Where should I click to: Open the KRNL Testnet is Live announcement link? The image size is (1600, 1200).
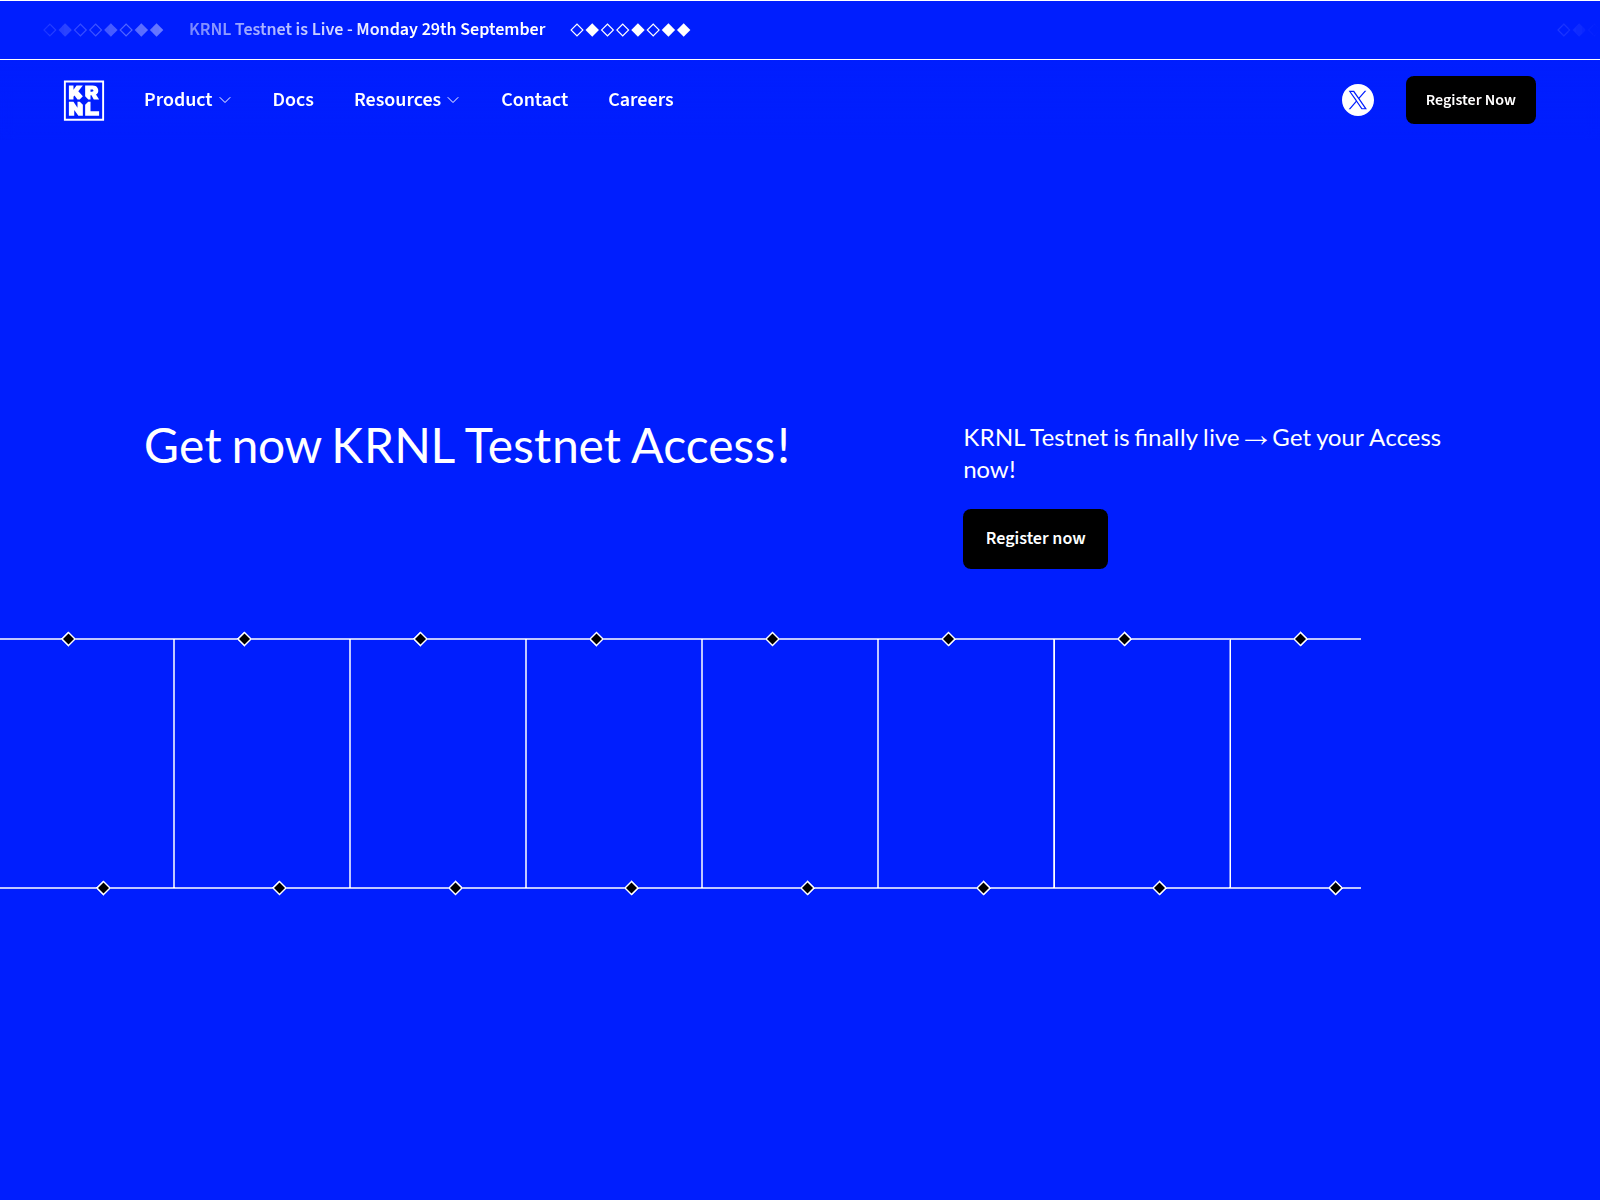click(366, 29)
